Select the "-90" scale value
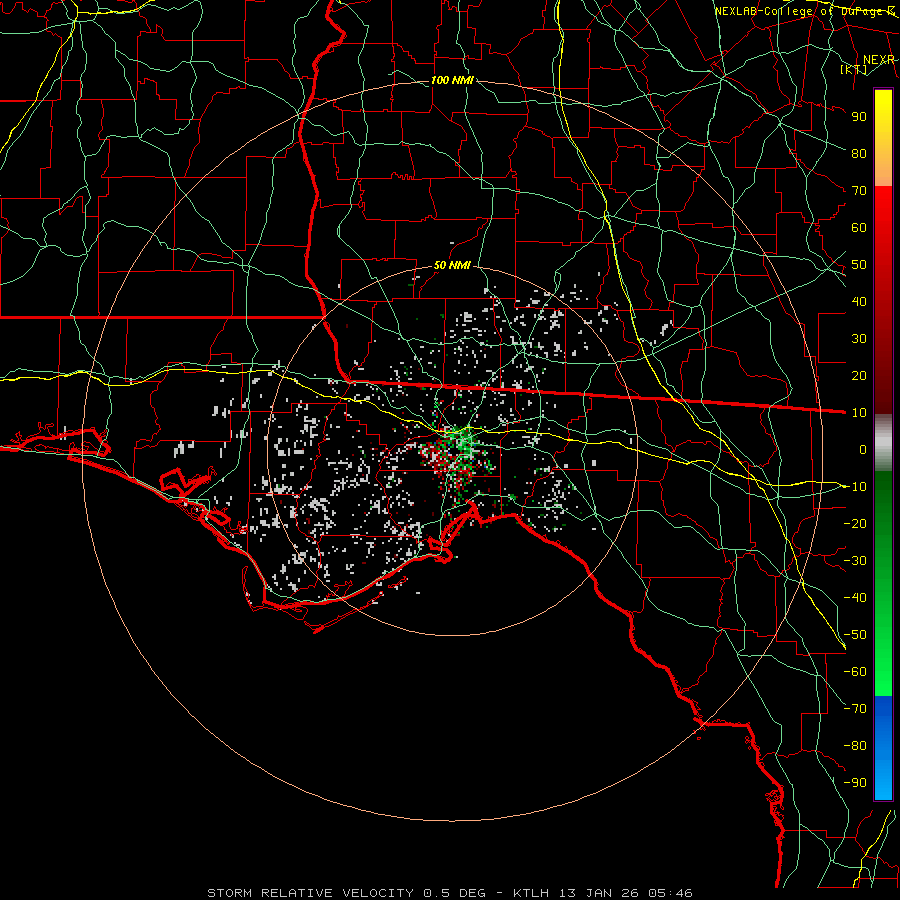 click(x=855, y=782)
